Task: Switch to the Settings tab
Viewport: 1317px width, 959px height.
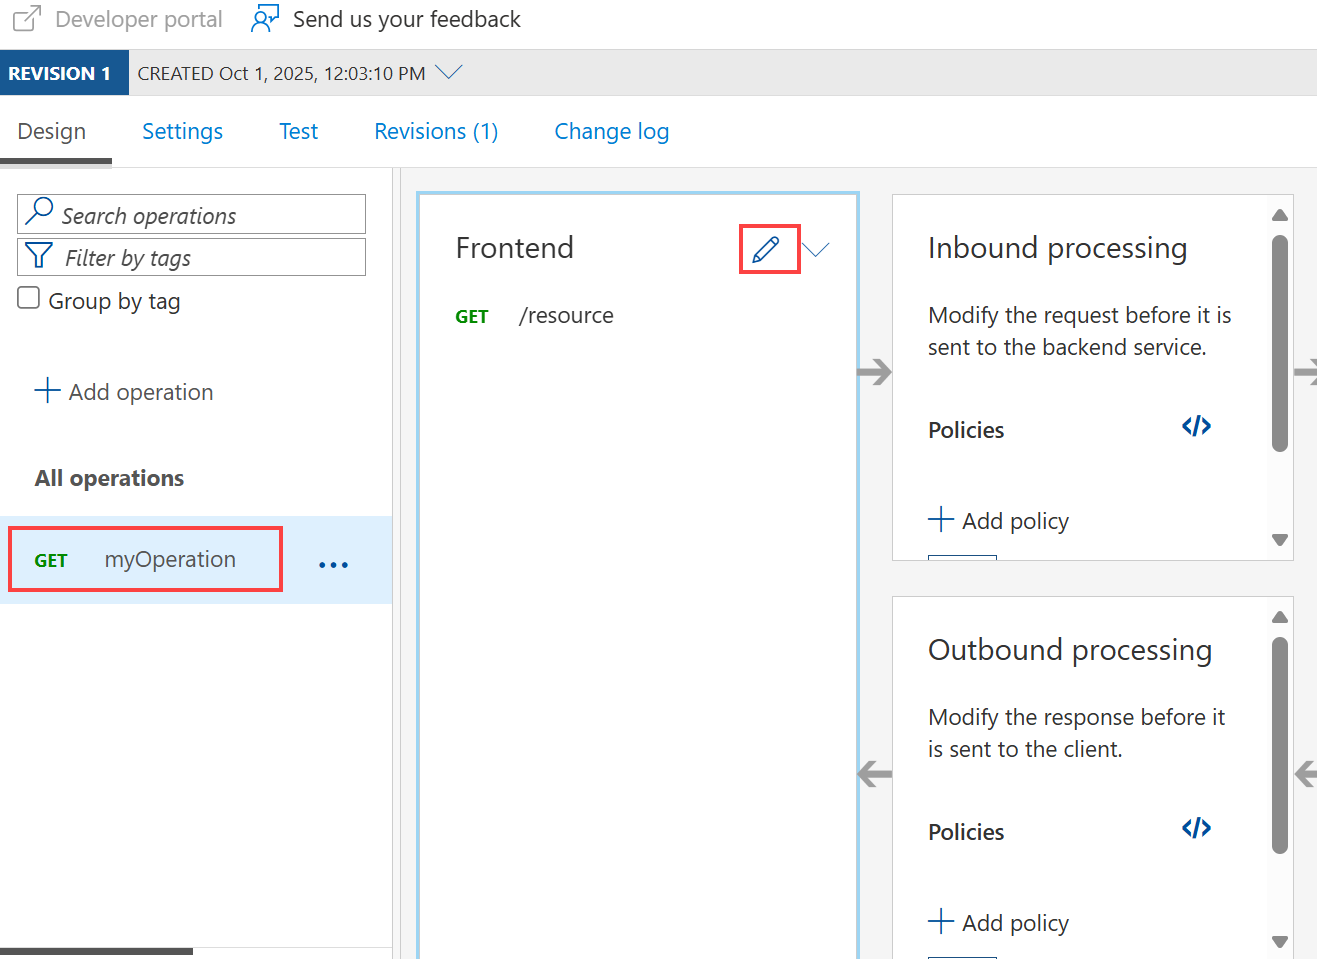Action: pyautogui.click(x=182, y=131)
